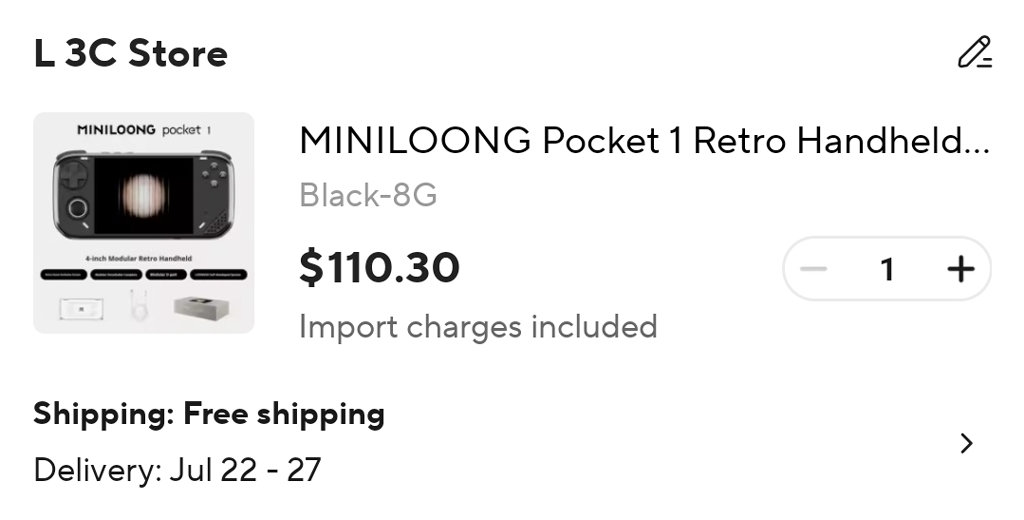Click handheld console picture in thumbnail
The height and width of the screenshot is (520, 1024).
(144, 194)
